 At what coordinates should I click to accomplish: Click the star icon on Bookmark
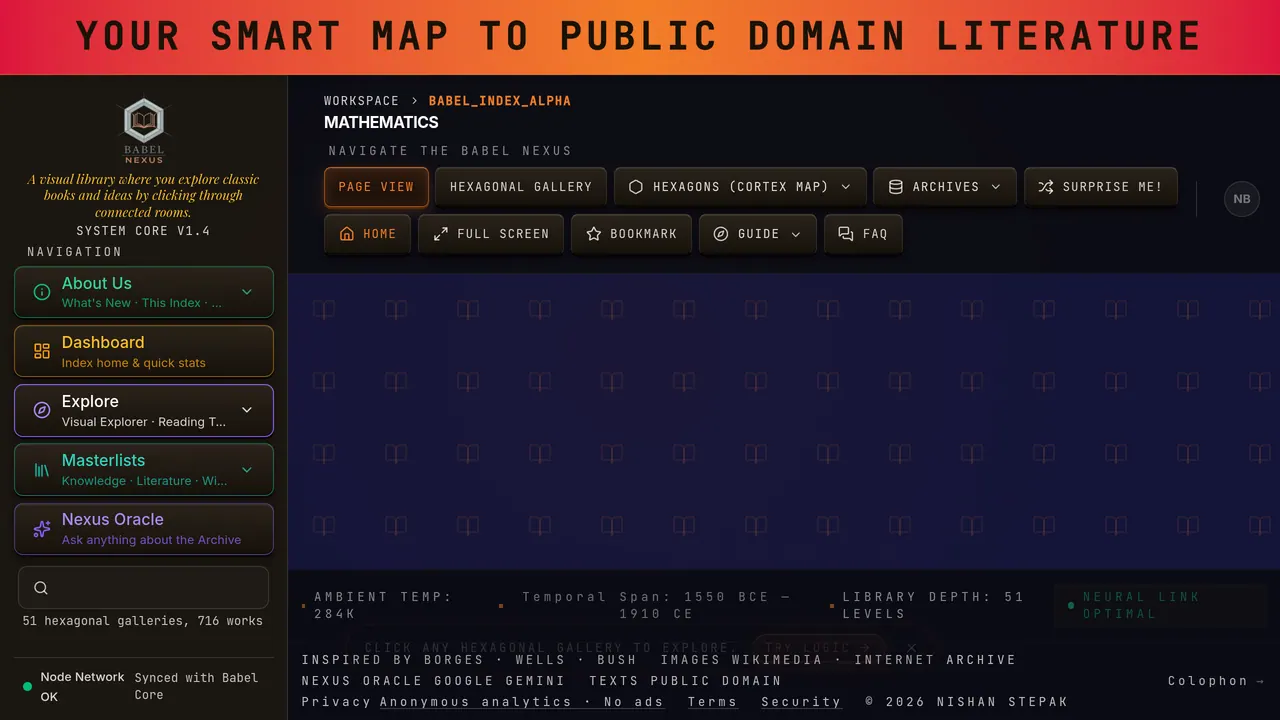[594, 233]
